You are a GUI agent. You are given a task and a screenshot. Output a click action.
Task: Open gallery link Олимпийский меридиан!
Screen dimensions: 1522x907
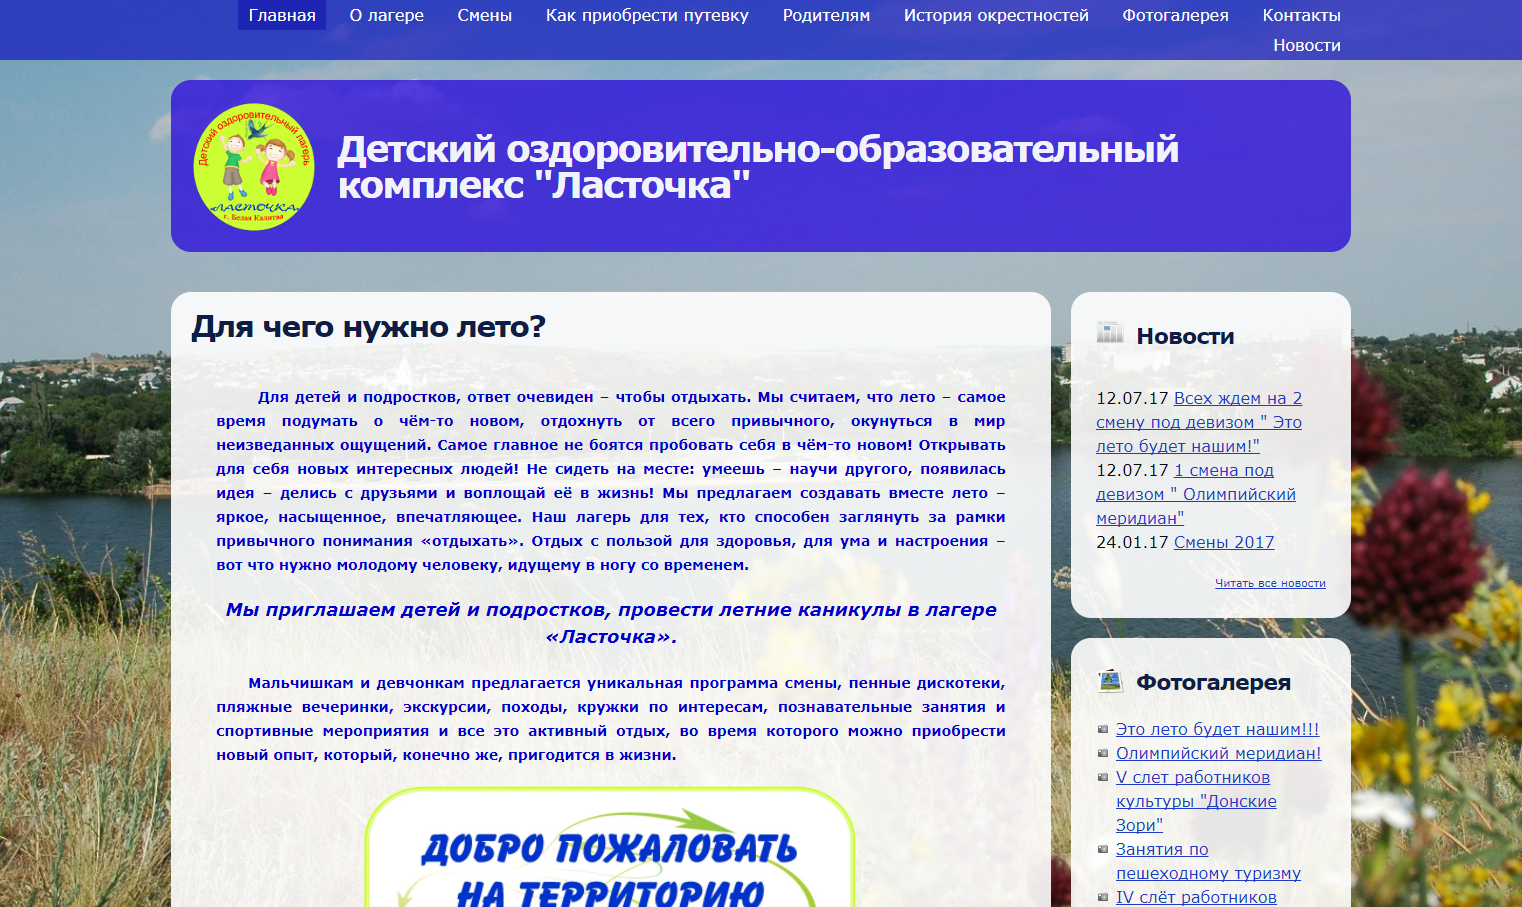(1218, 753)
